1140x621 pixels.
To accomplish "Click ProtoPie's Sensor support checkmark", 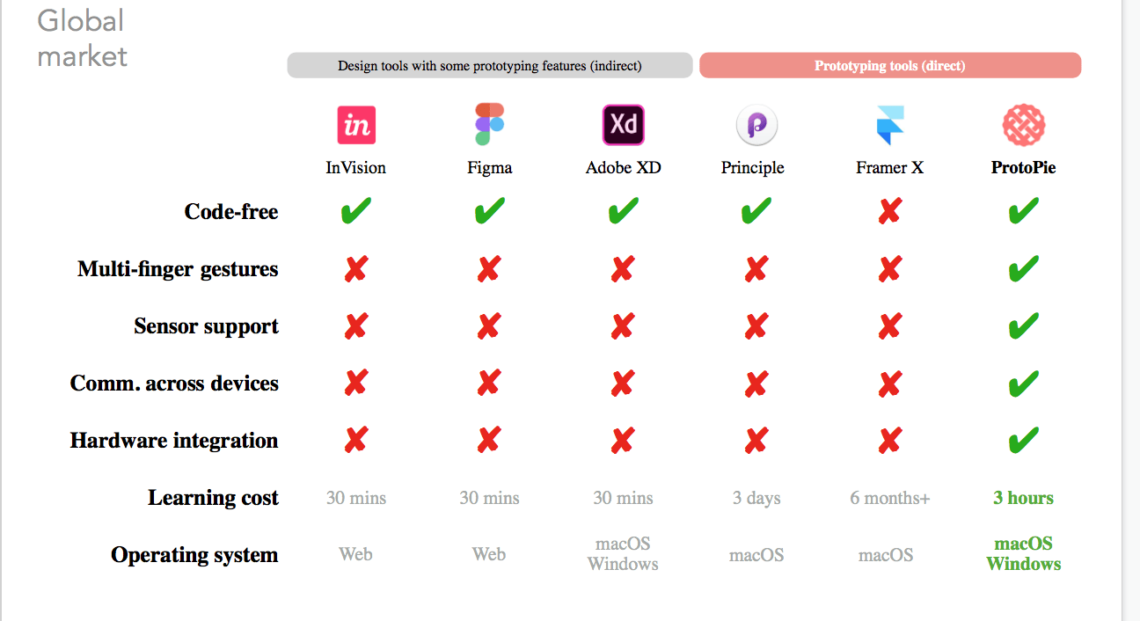I will (1023, 326).
